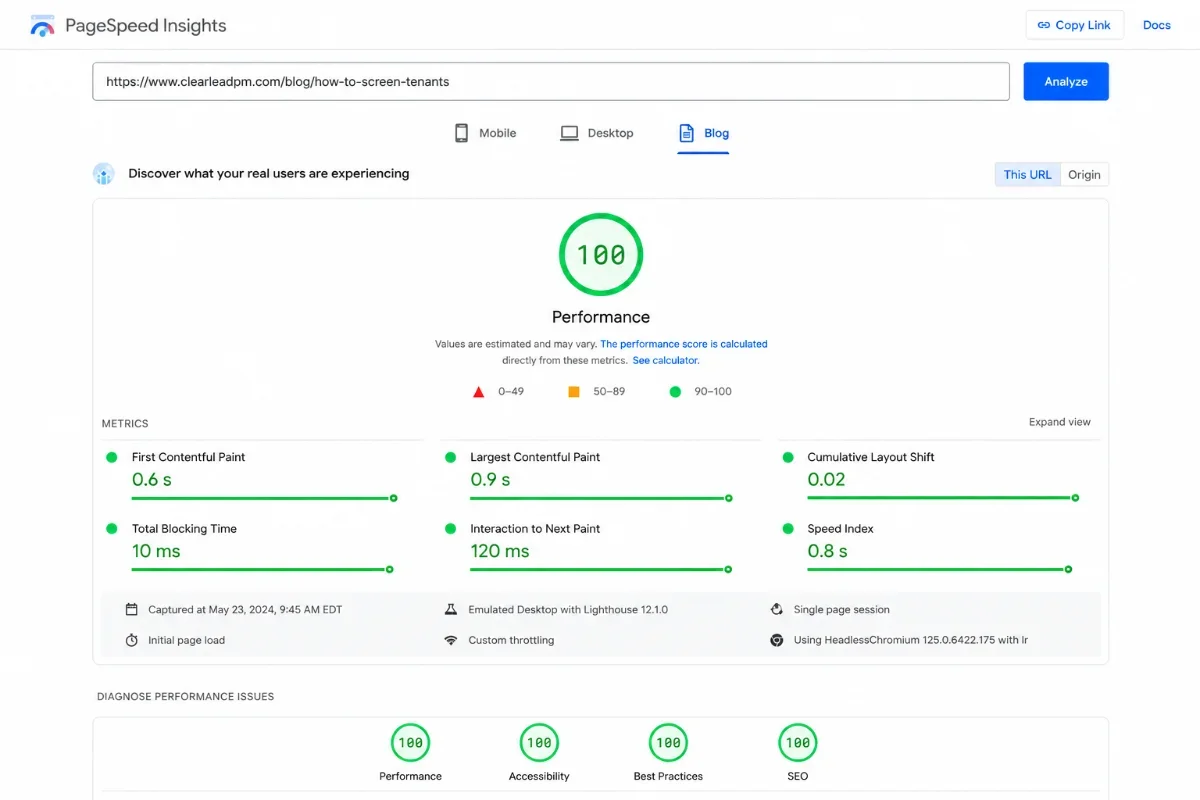Click the Using HeadlessChromium 125.0.6422.175 text
The image size is (1200, 800).
911,641
